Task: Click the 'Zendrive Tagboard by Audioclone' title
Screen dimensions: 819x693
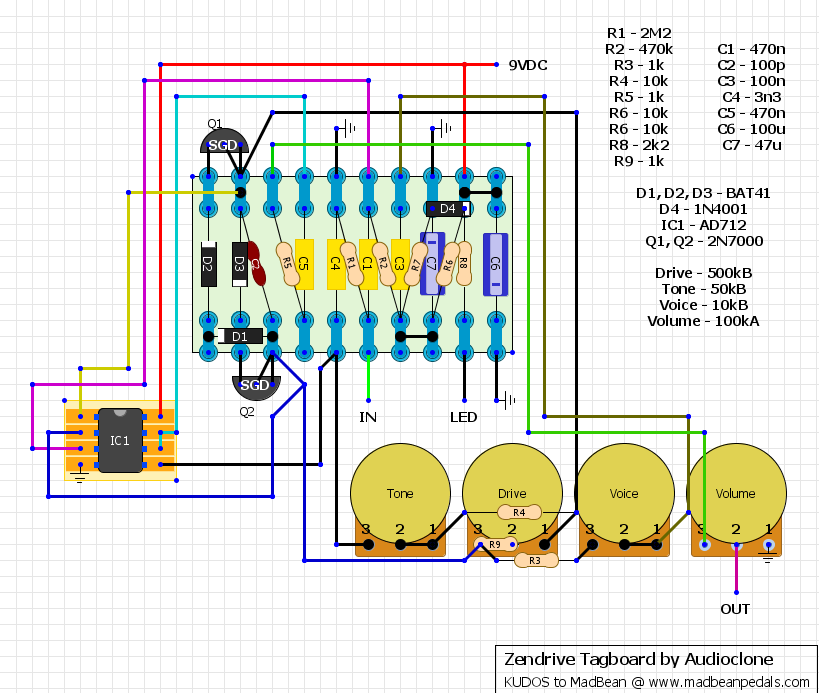Action: 638,660
